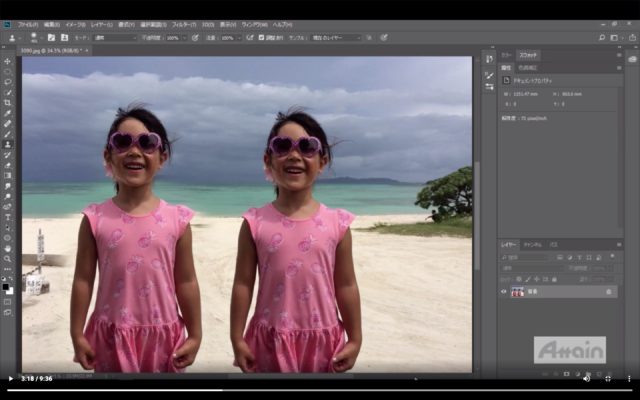Toggle the Brush Settings panel button
Viewport: 640px width, 400px height.
(x=51, y=38)
